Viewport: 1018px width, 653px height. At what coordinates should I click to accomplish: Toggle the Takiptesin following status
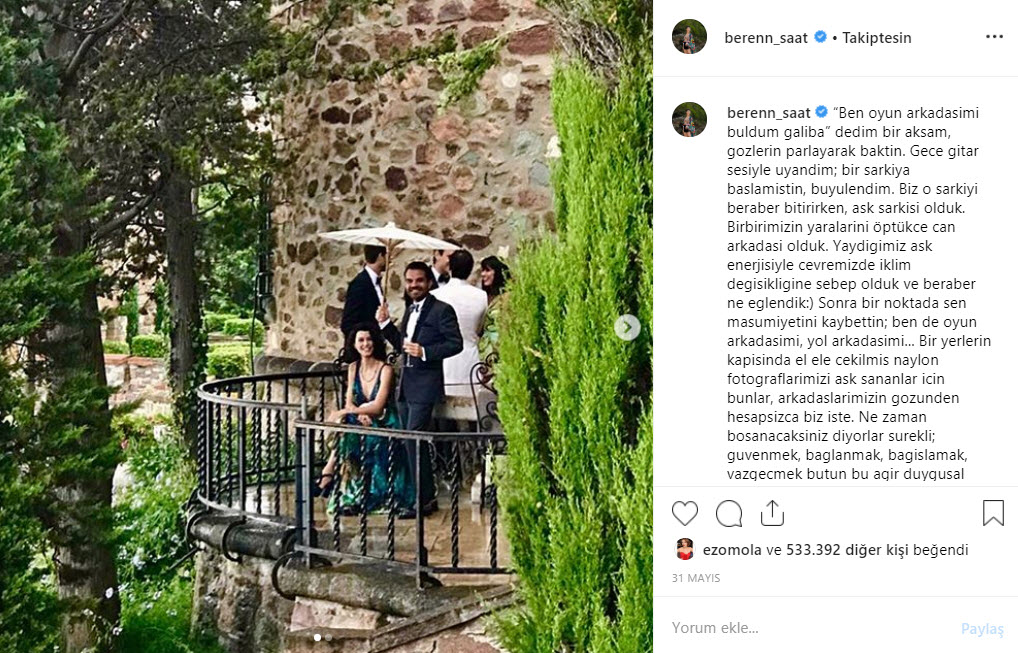[876, 38]
